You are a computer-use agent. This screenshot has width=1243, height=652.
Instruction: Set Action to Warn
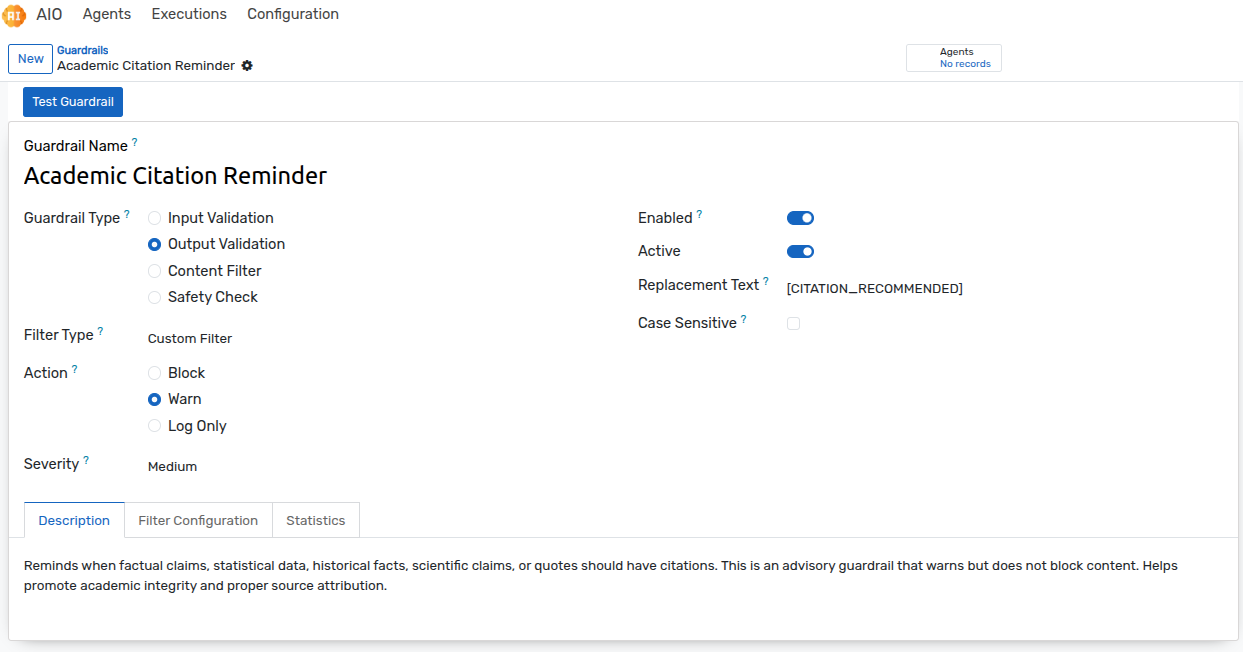point(154,399)
